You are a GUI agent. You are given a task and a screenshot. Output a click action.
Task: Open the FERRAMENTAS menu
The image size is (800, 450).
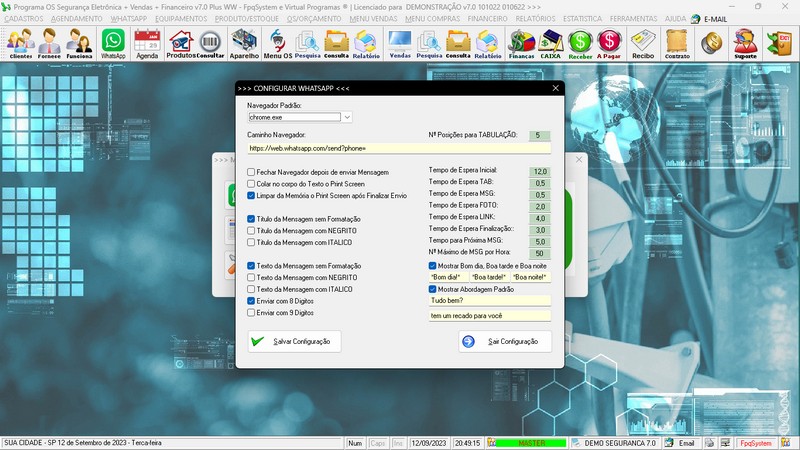coord(633,19)
